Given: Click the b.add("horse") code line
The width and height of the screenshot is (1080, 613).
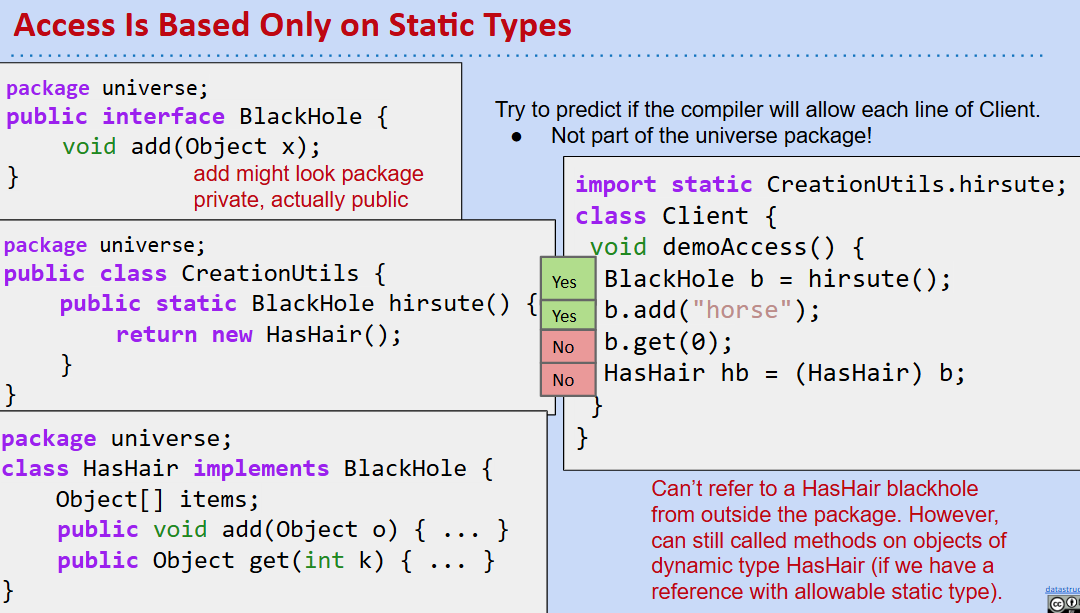Looking at the screenshot, I should pos(711,310).
